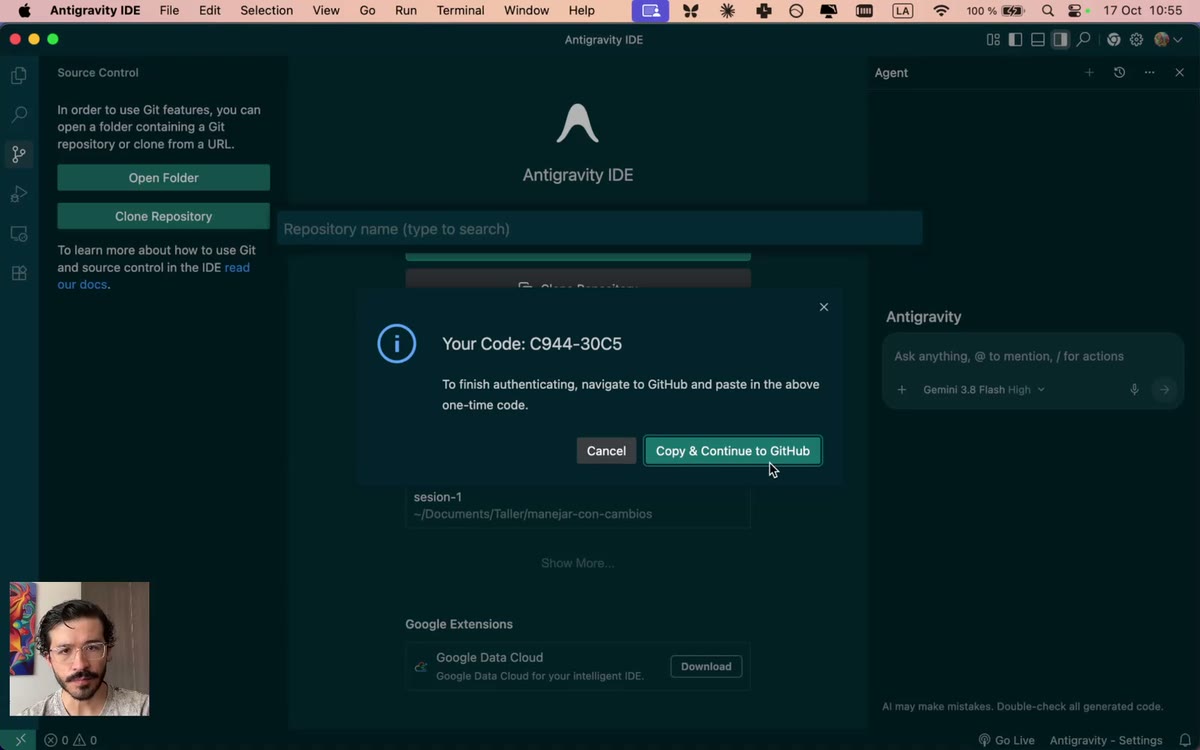
Task: Click Antigravity - Settings in status bar
Action: click(x=1106, y=740)
